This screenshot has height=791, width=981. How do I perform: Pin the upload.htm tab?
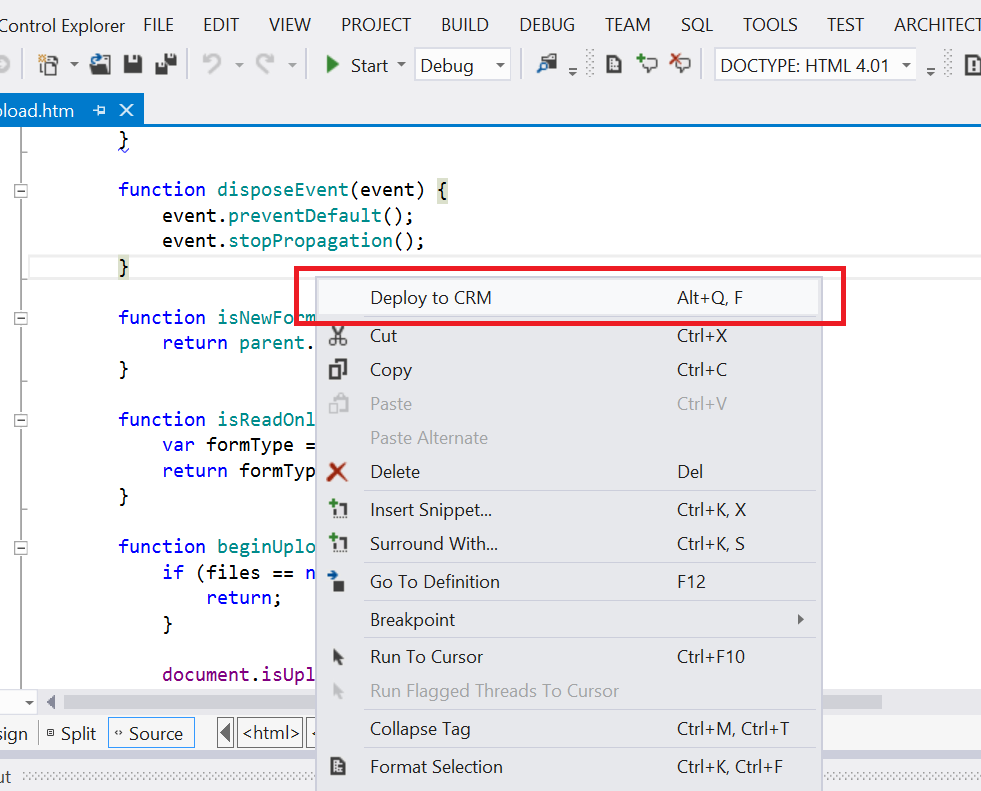tap(99, 110)
